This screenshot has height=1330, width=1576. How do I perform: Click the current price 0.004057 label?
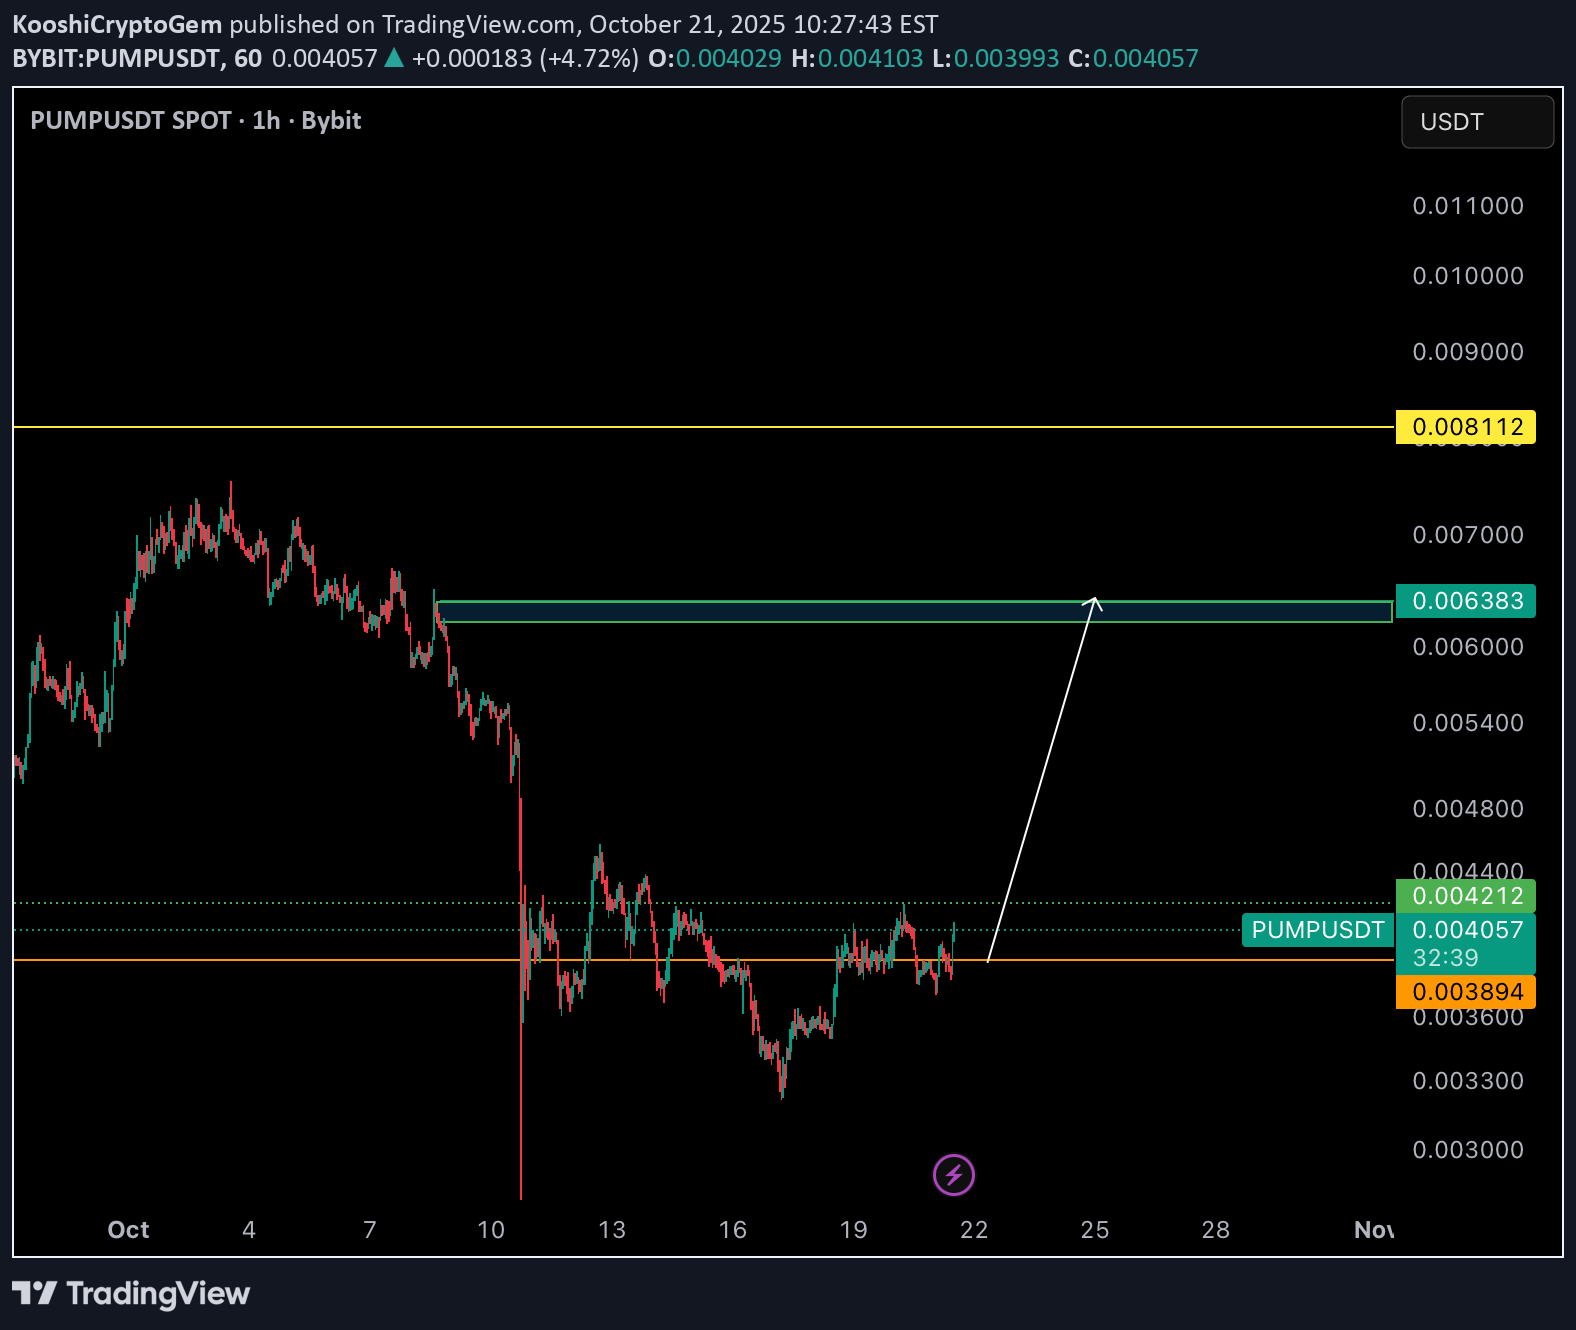click(x=1467, y=930)
